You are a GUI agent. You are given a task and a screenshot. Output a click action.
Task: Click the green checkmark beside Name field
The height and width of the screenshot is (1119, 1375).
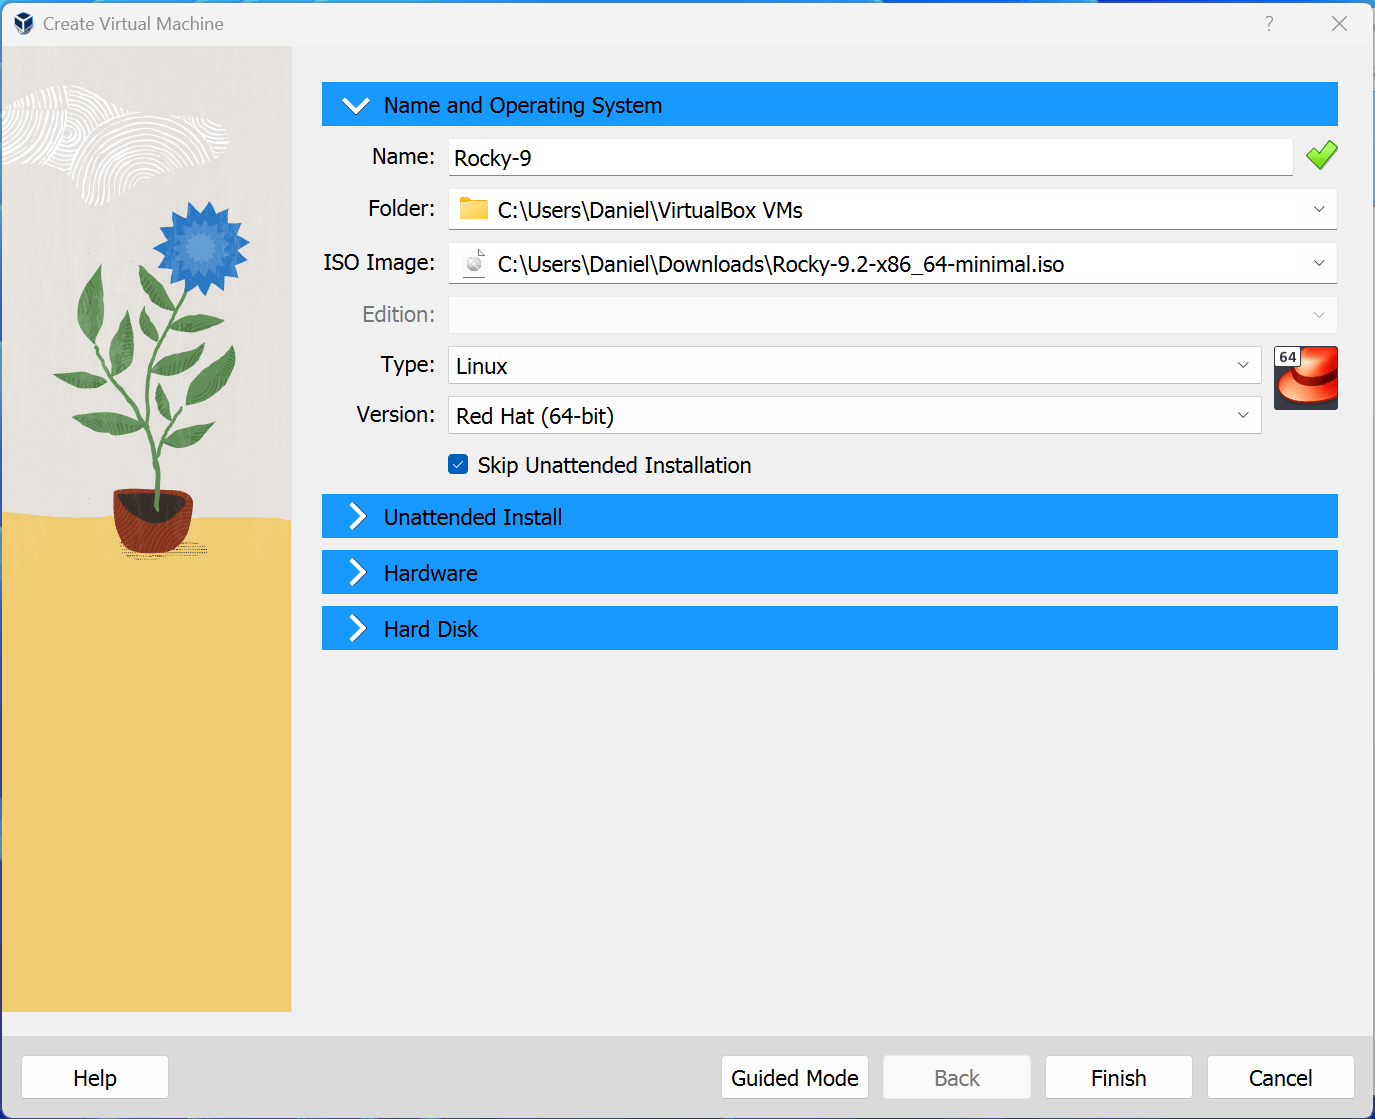tap(1321, 155)
